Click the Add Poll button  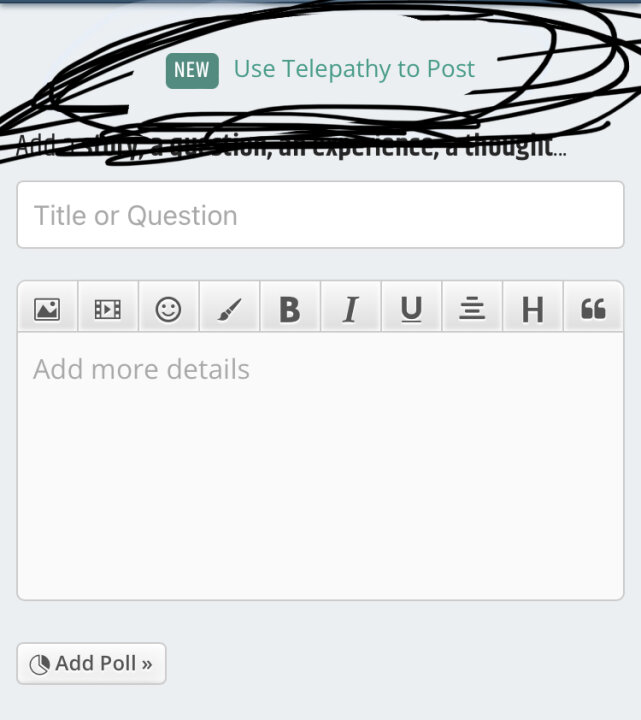coord(91,664)
